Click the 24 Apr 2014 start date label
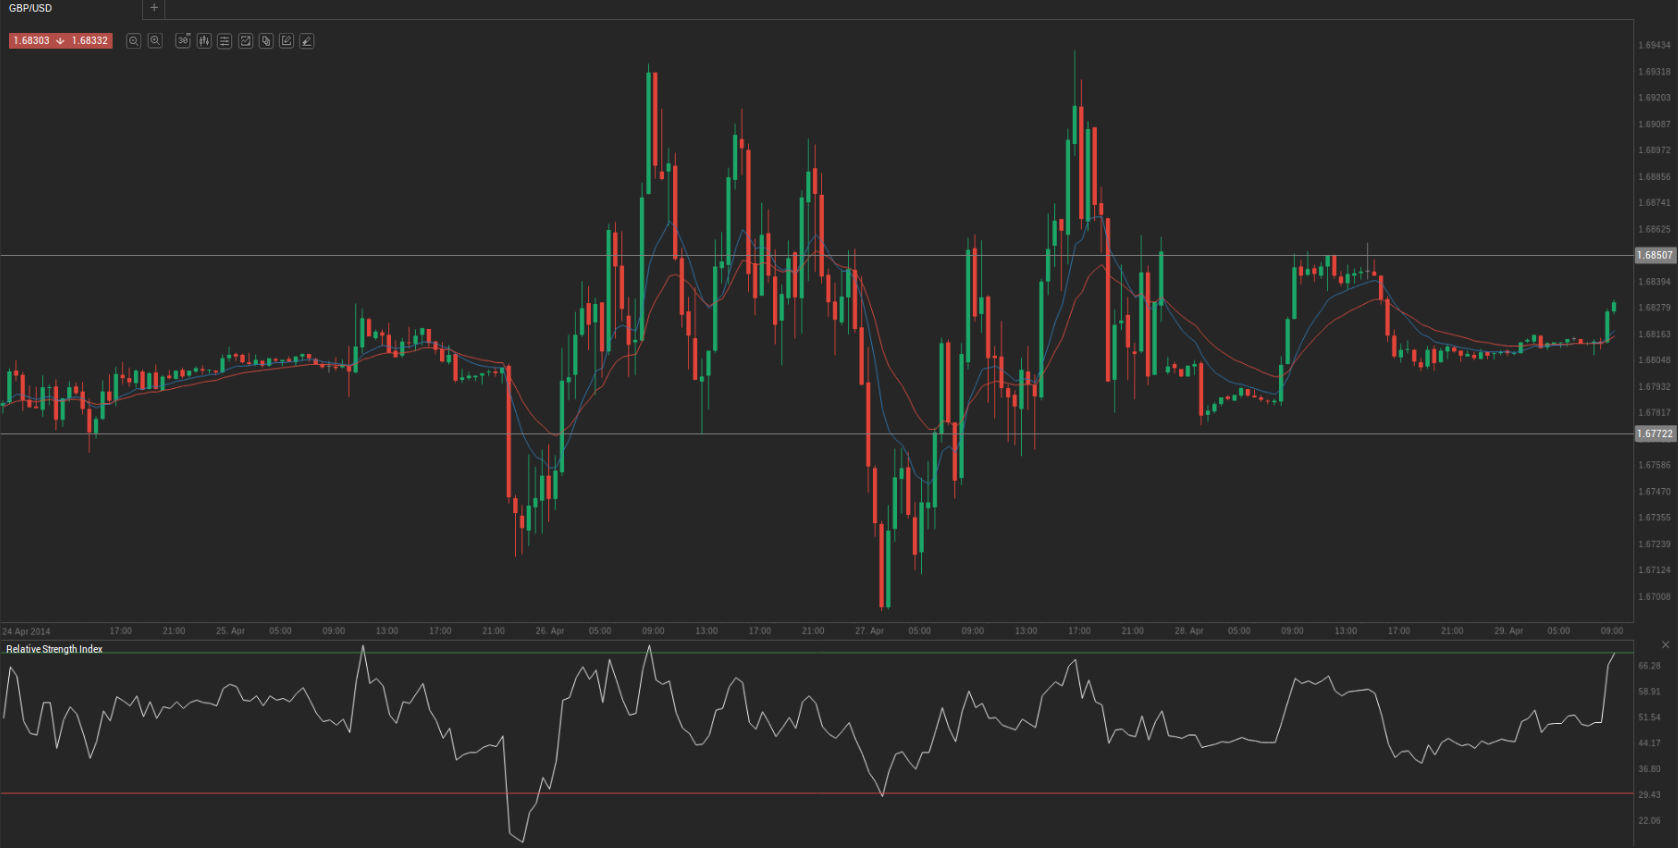Image resolution: width=1678 pixels, height=848 pixels. (26, 632)
